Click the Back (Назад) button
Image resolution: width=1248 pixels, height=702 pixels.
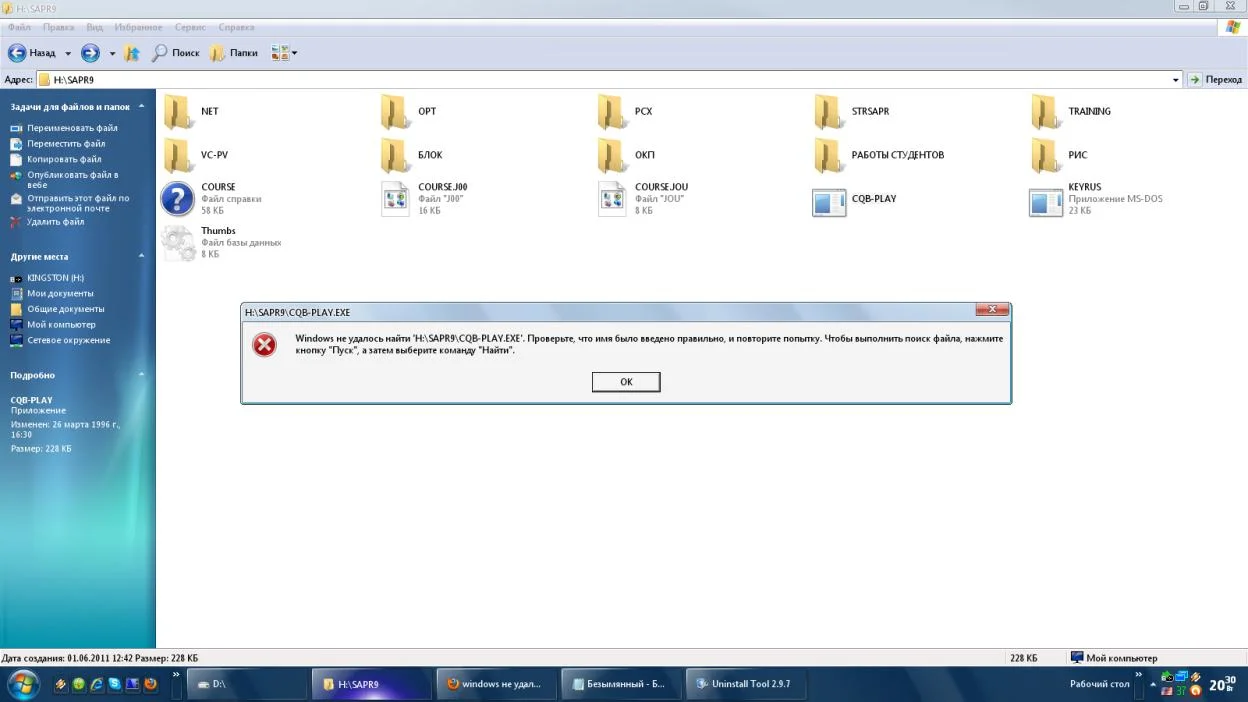pyautogui.click(x=32, y=53)
